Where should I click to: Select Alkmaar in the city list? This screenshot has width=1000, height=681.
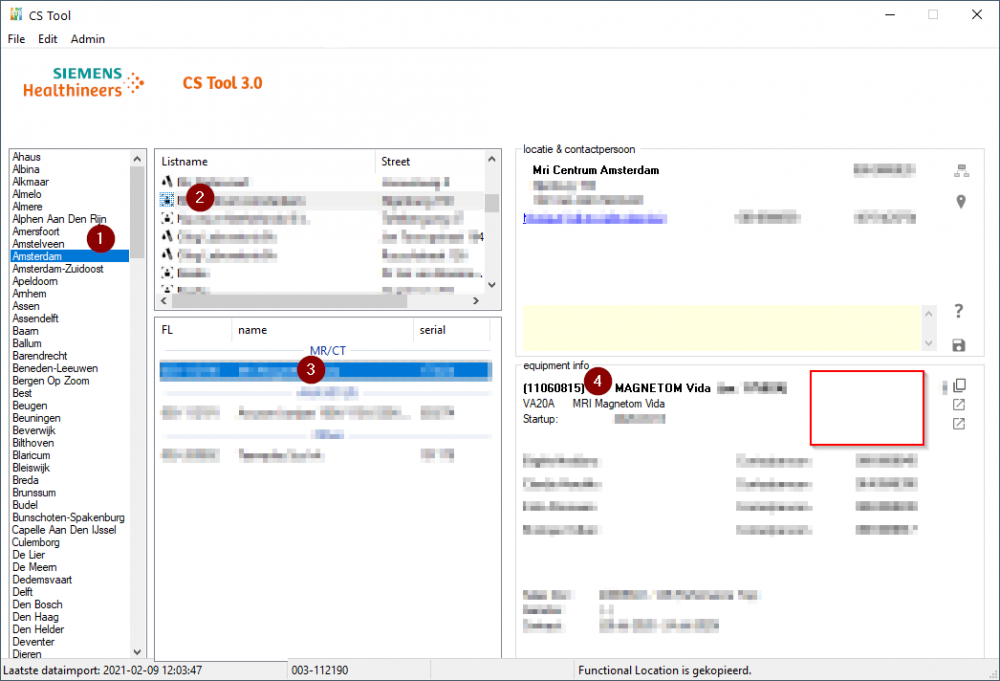(30, 182)
